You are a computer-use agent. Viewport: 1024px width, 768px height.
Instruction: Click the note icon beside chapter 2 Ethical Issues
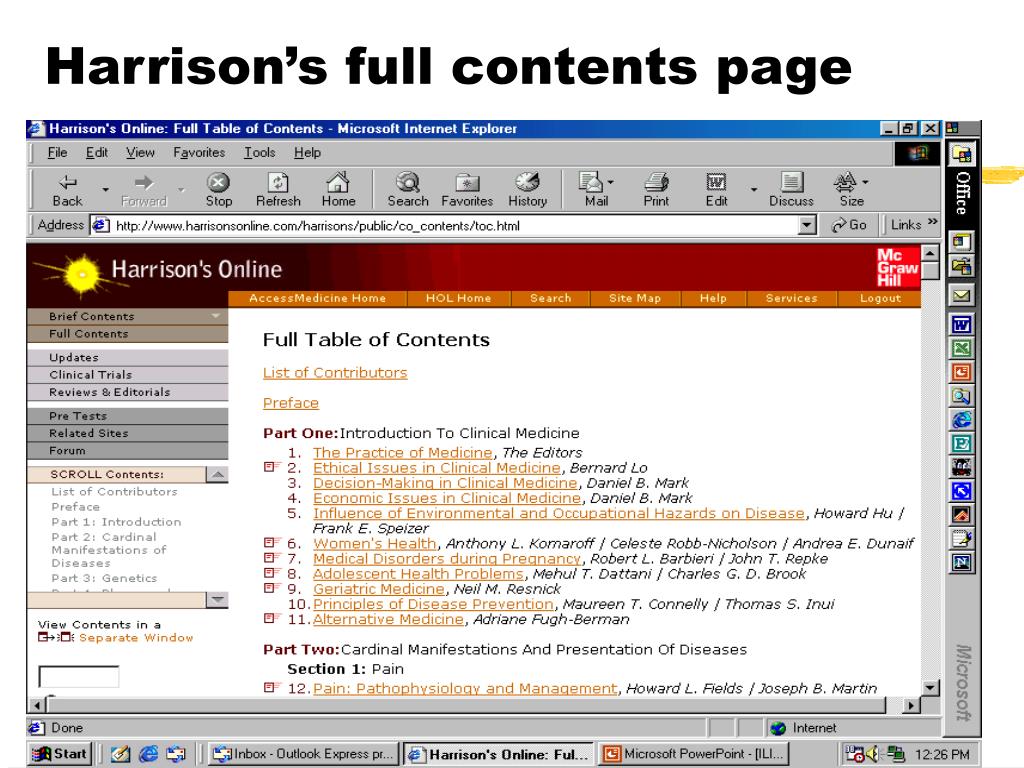click(x=271, y=467)
